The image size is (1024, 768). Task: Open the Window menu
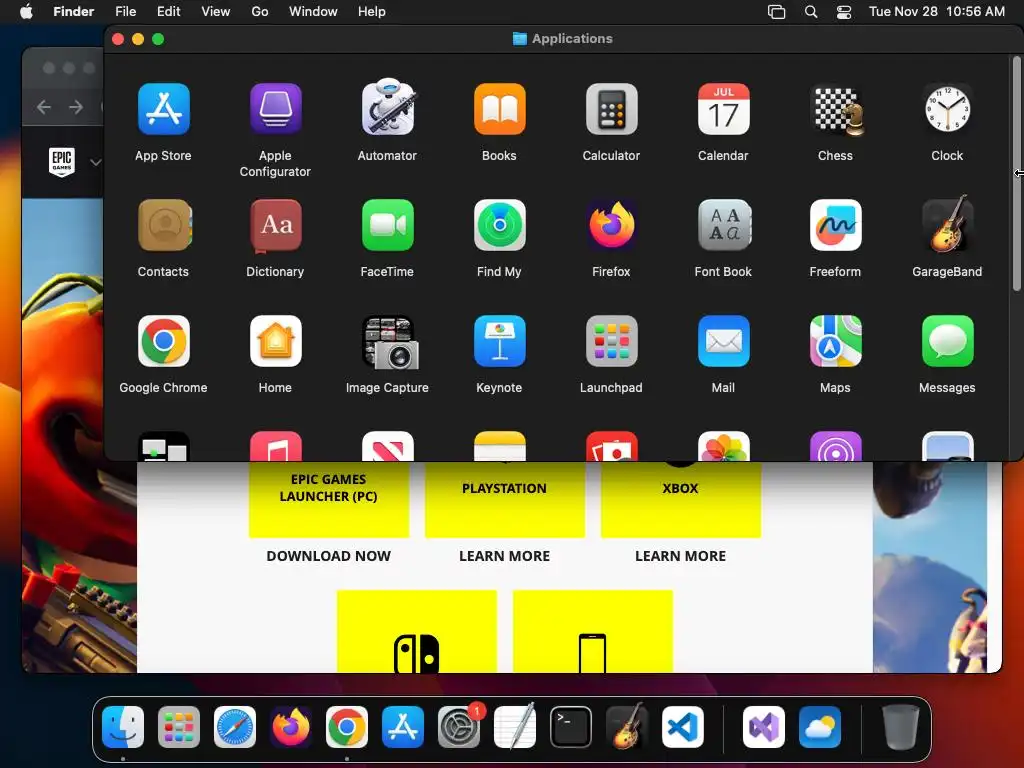pos(313,11)
